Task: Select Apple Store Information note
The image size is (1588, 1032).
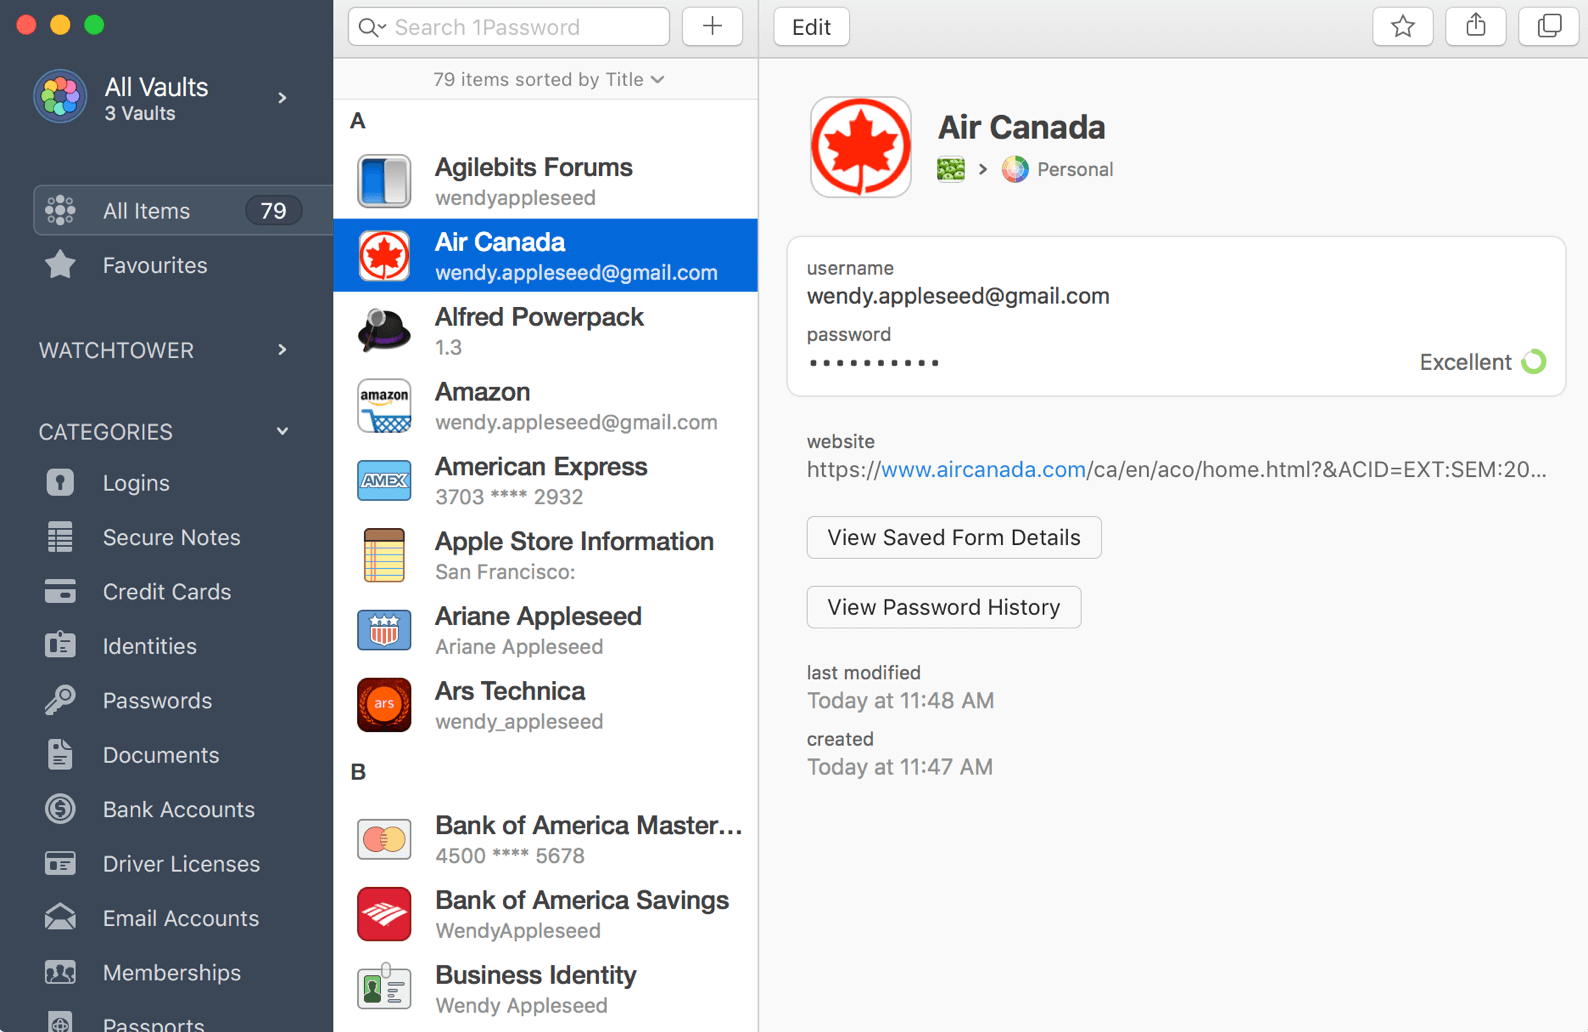Action: 546,555
